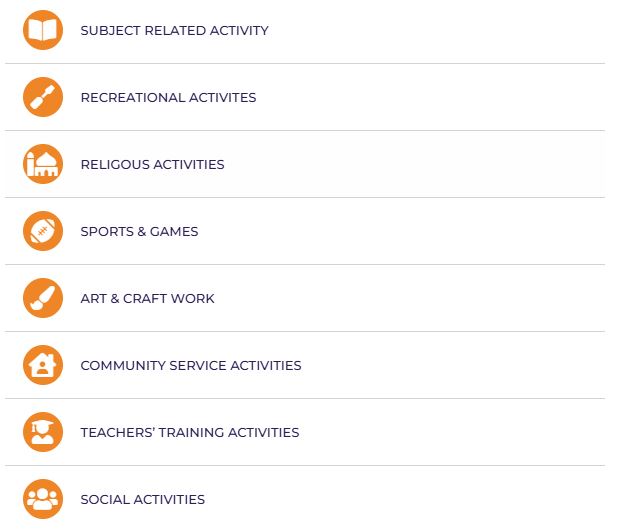Click the open book icon
The width and height of the screenshot is (617, 529).
(x=43, y=30)
